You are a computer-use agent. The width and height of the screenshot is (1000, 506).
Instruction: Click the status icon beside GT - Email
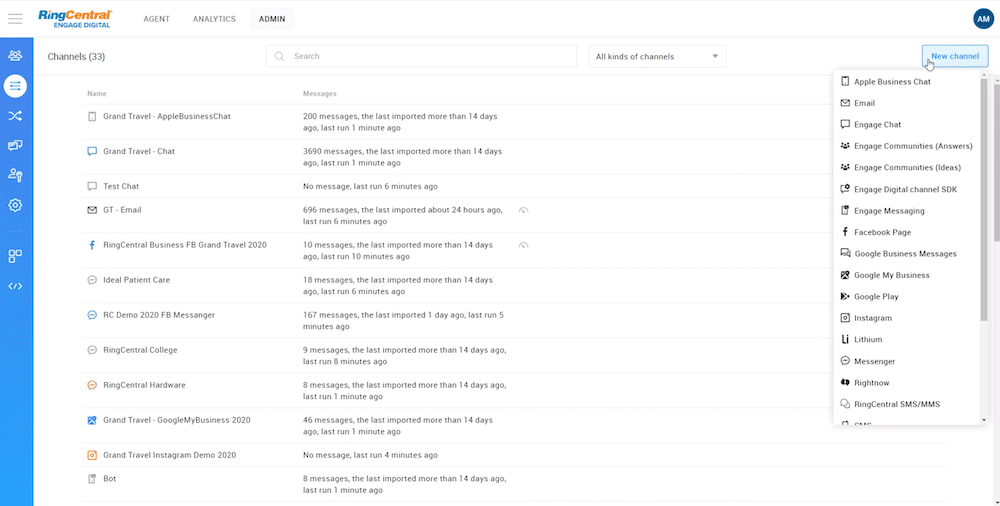pos(523,210)
